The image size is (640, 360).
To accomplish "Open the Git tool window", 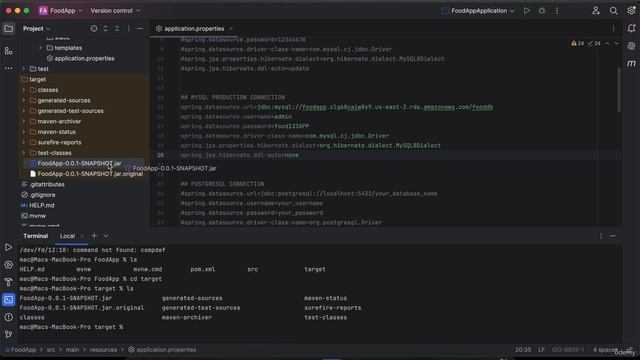I will [8, 334].
